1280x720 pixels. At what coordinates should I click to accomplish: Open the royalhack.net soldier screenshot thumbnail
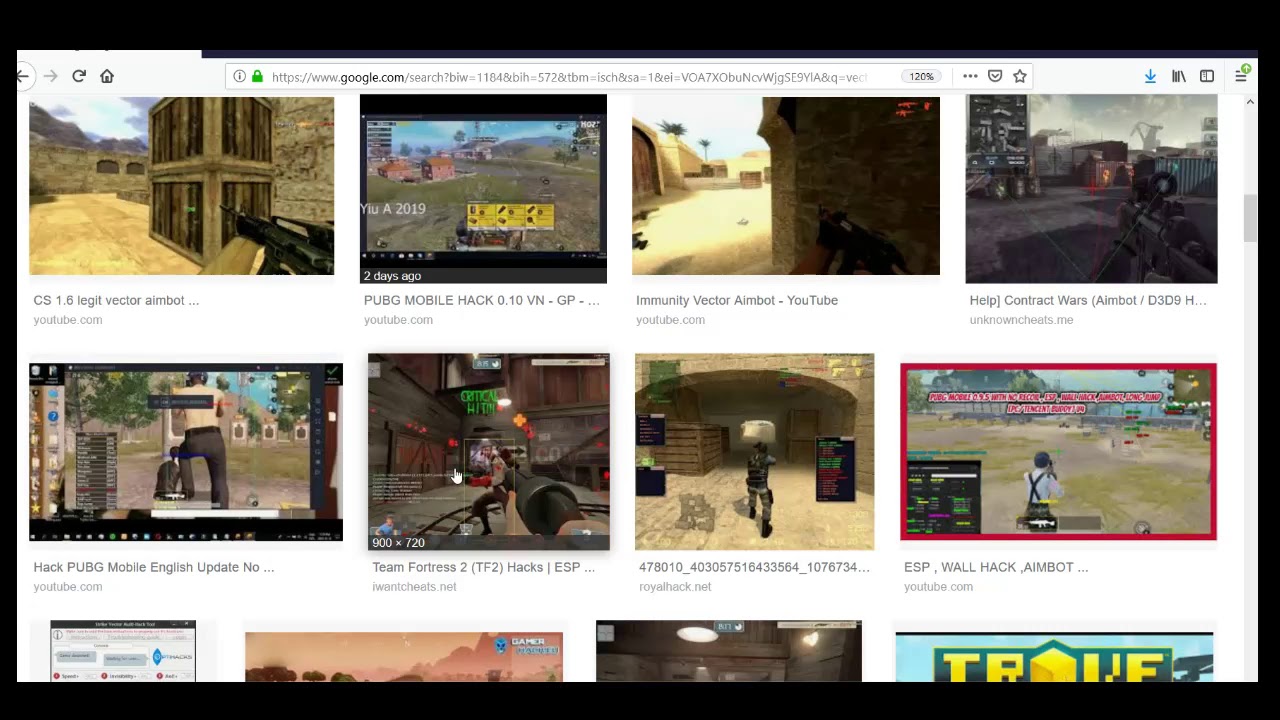[754, 451]
